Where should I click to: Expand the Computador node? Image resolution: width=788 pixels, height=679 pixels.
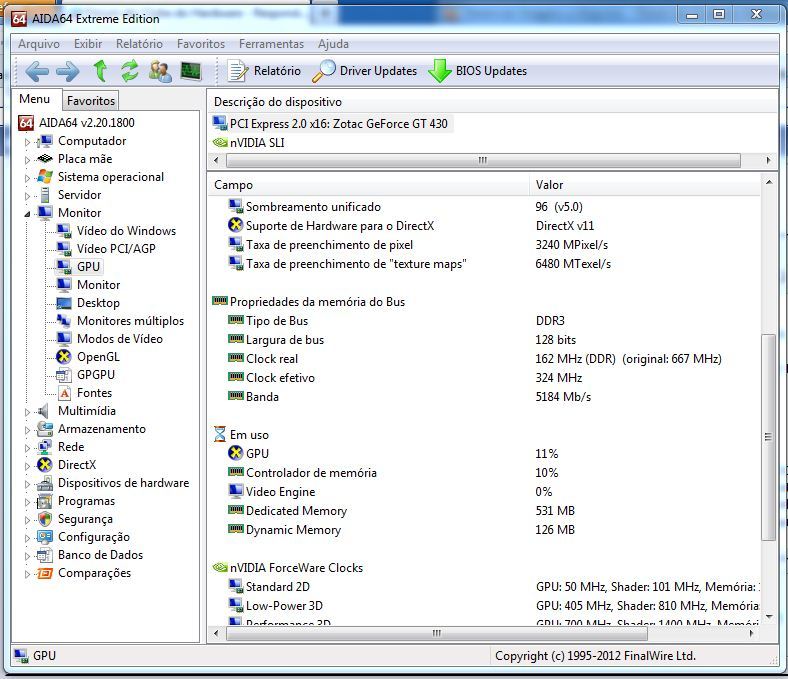pyautogui.click(x=28, y=142)
